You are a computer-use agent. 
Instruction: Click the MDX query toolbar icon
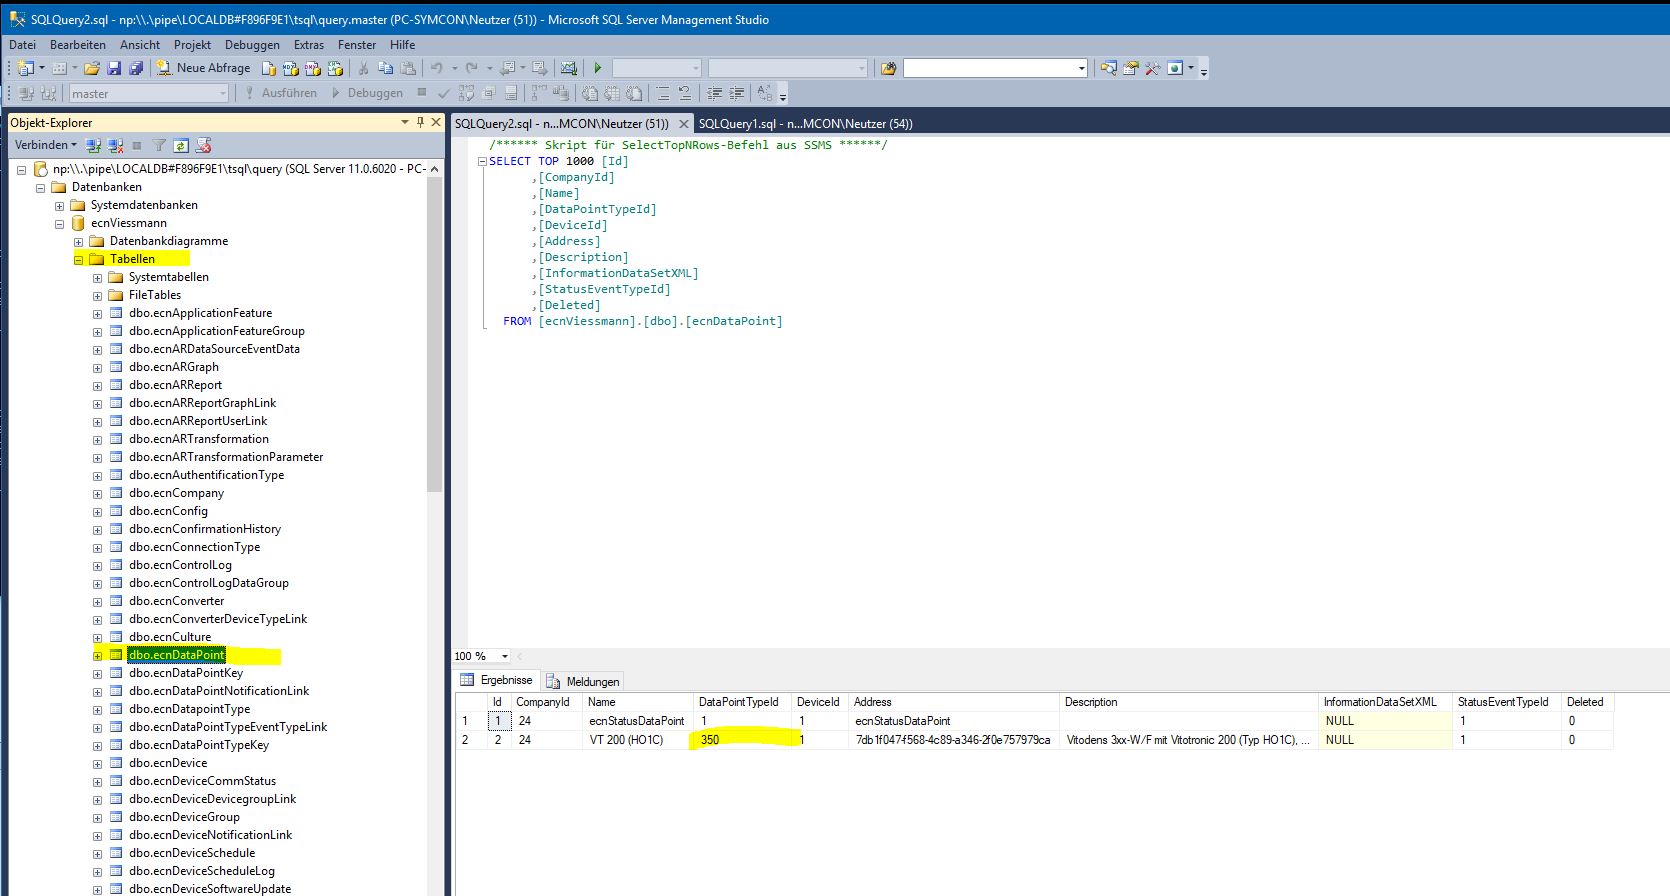click(x=291, y=68)
